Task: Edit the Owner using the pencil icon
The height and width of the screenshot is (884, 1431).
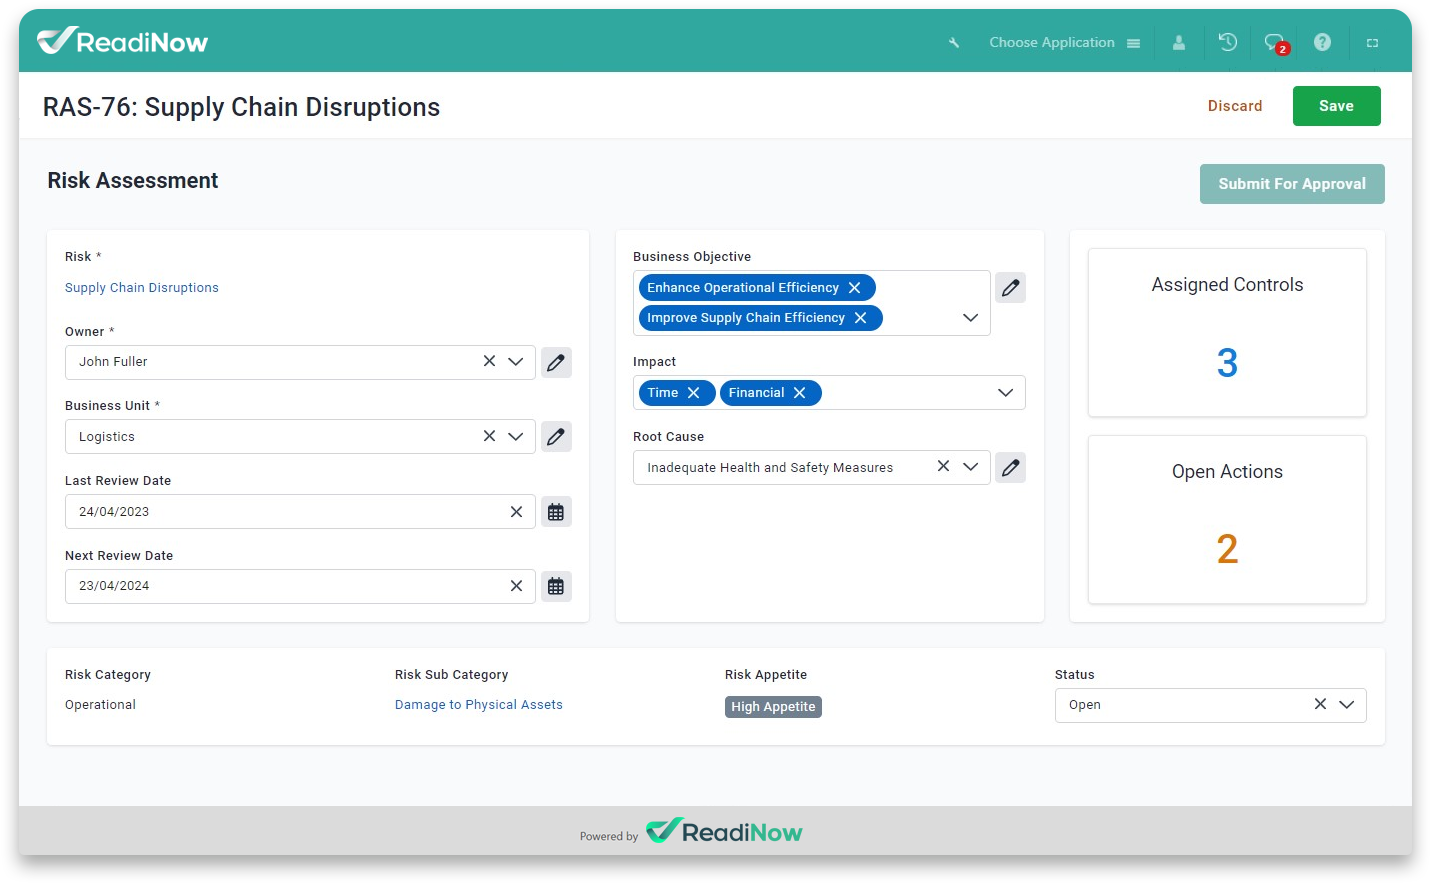Action: 556,362
